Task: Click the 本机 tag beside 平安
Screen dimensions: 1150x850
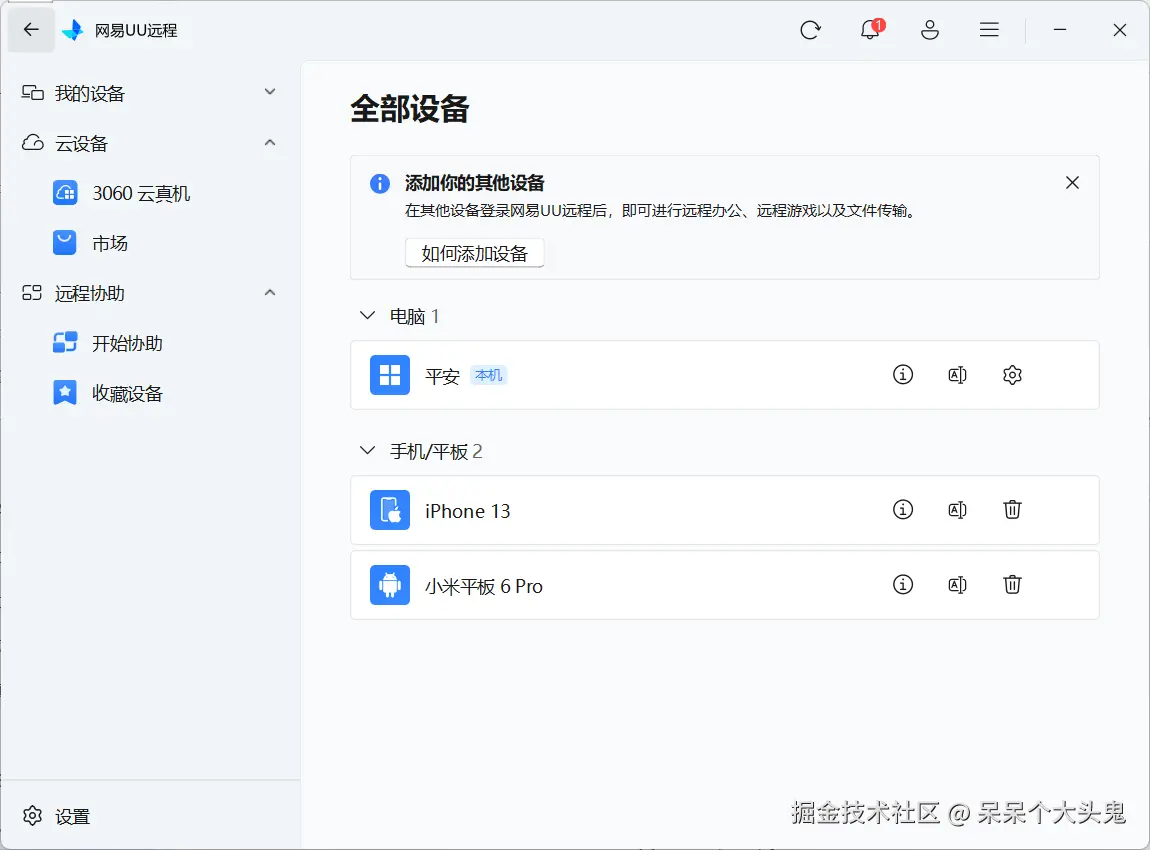Action: coord(488,375)
